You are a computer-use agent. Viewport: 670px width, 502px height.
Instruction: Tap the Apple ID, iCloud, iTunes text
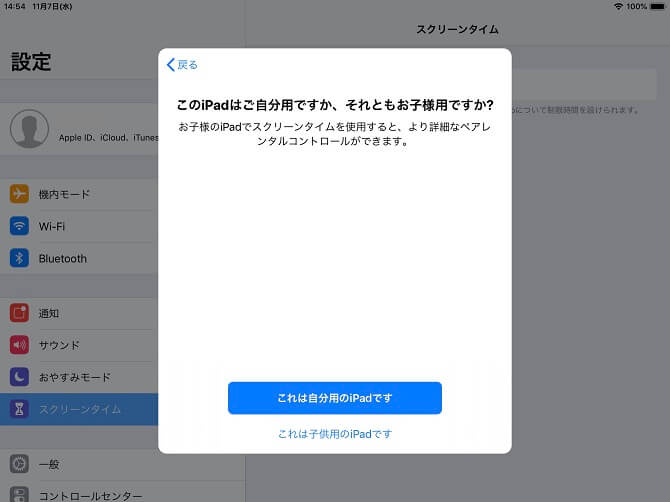click(109, 138)
